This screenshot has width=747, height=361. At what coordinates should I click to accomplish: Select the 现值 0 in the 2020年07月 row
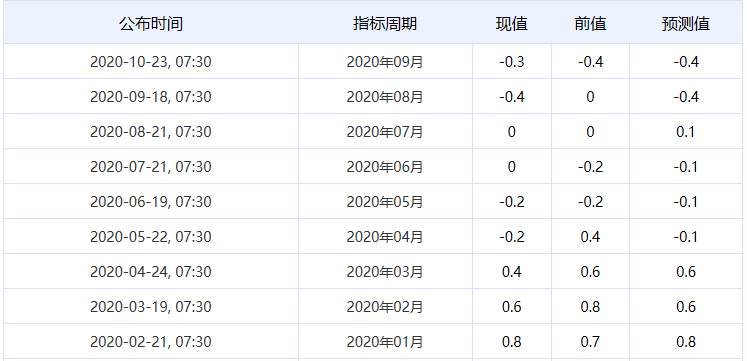[512, 131]
